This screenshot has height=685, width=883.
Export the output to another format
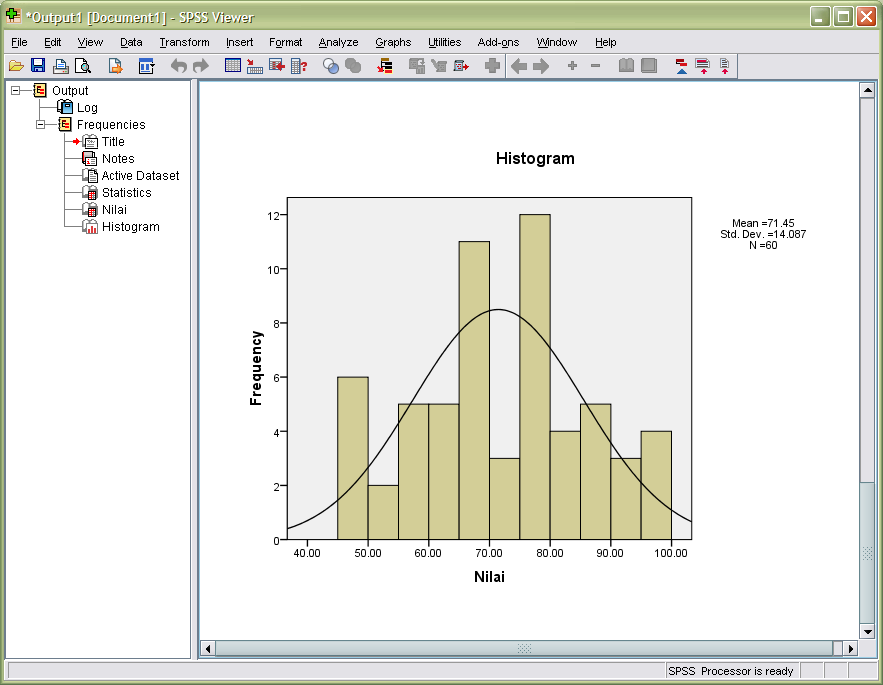[x=115, y=66]
